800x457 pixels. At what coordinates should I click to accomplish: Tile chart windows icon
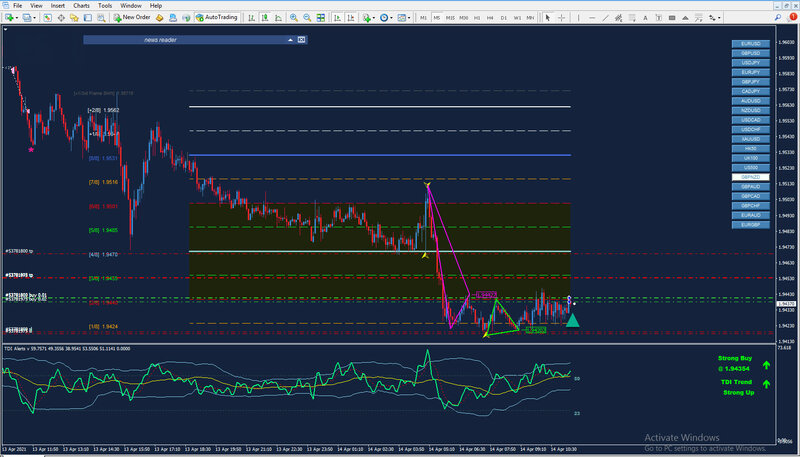pos(320,18)
